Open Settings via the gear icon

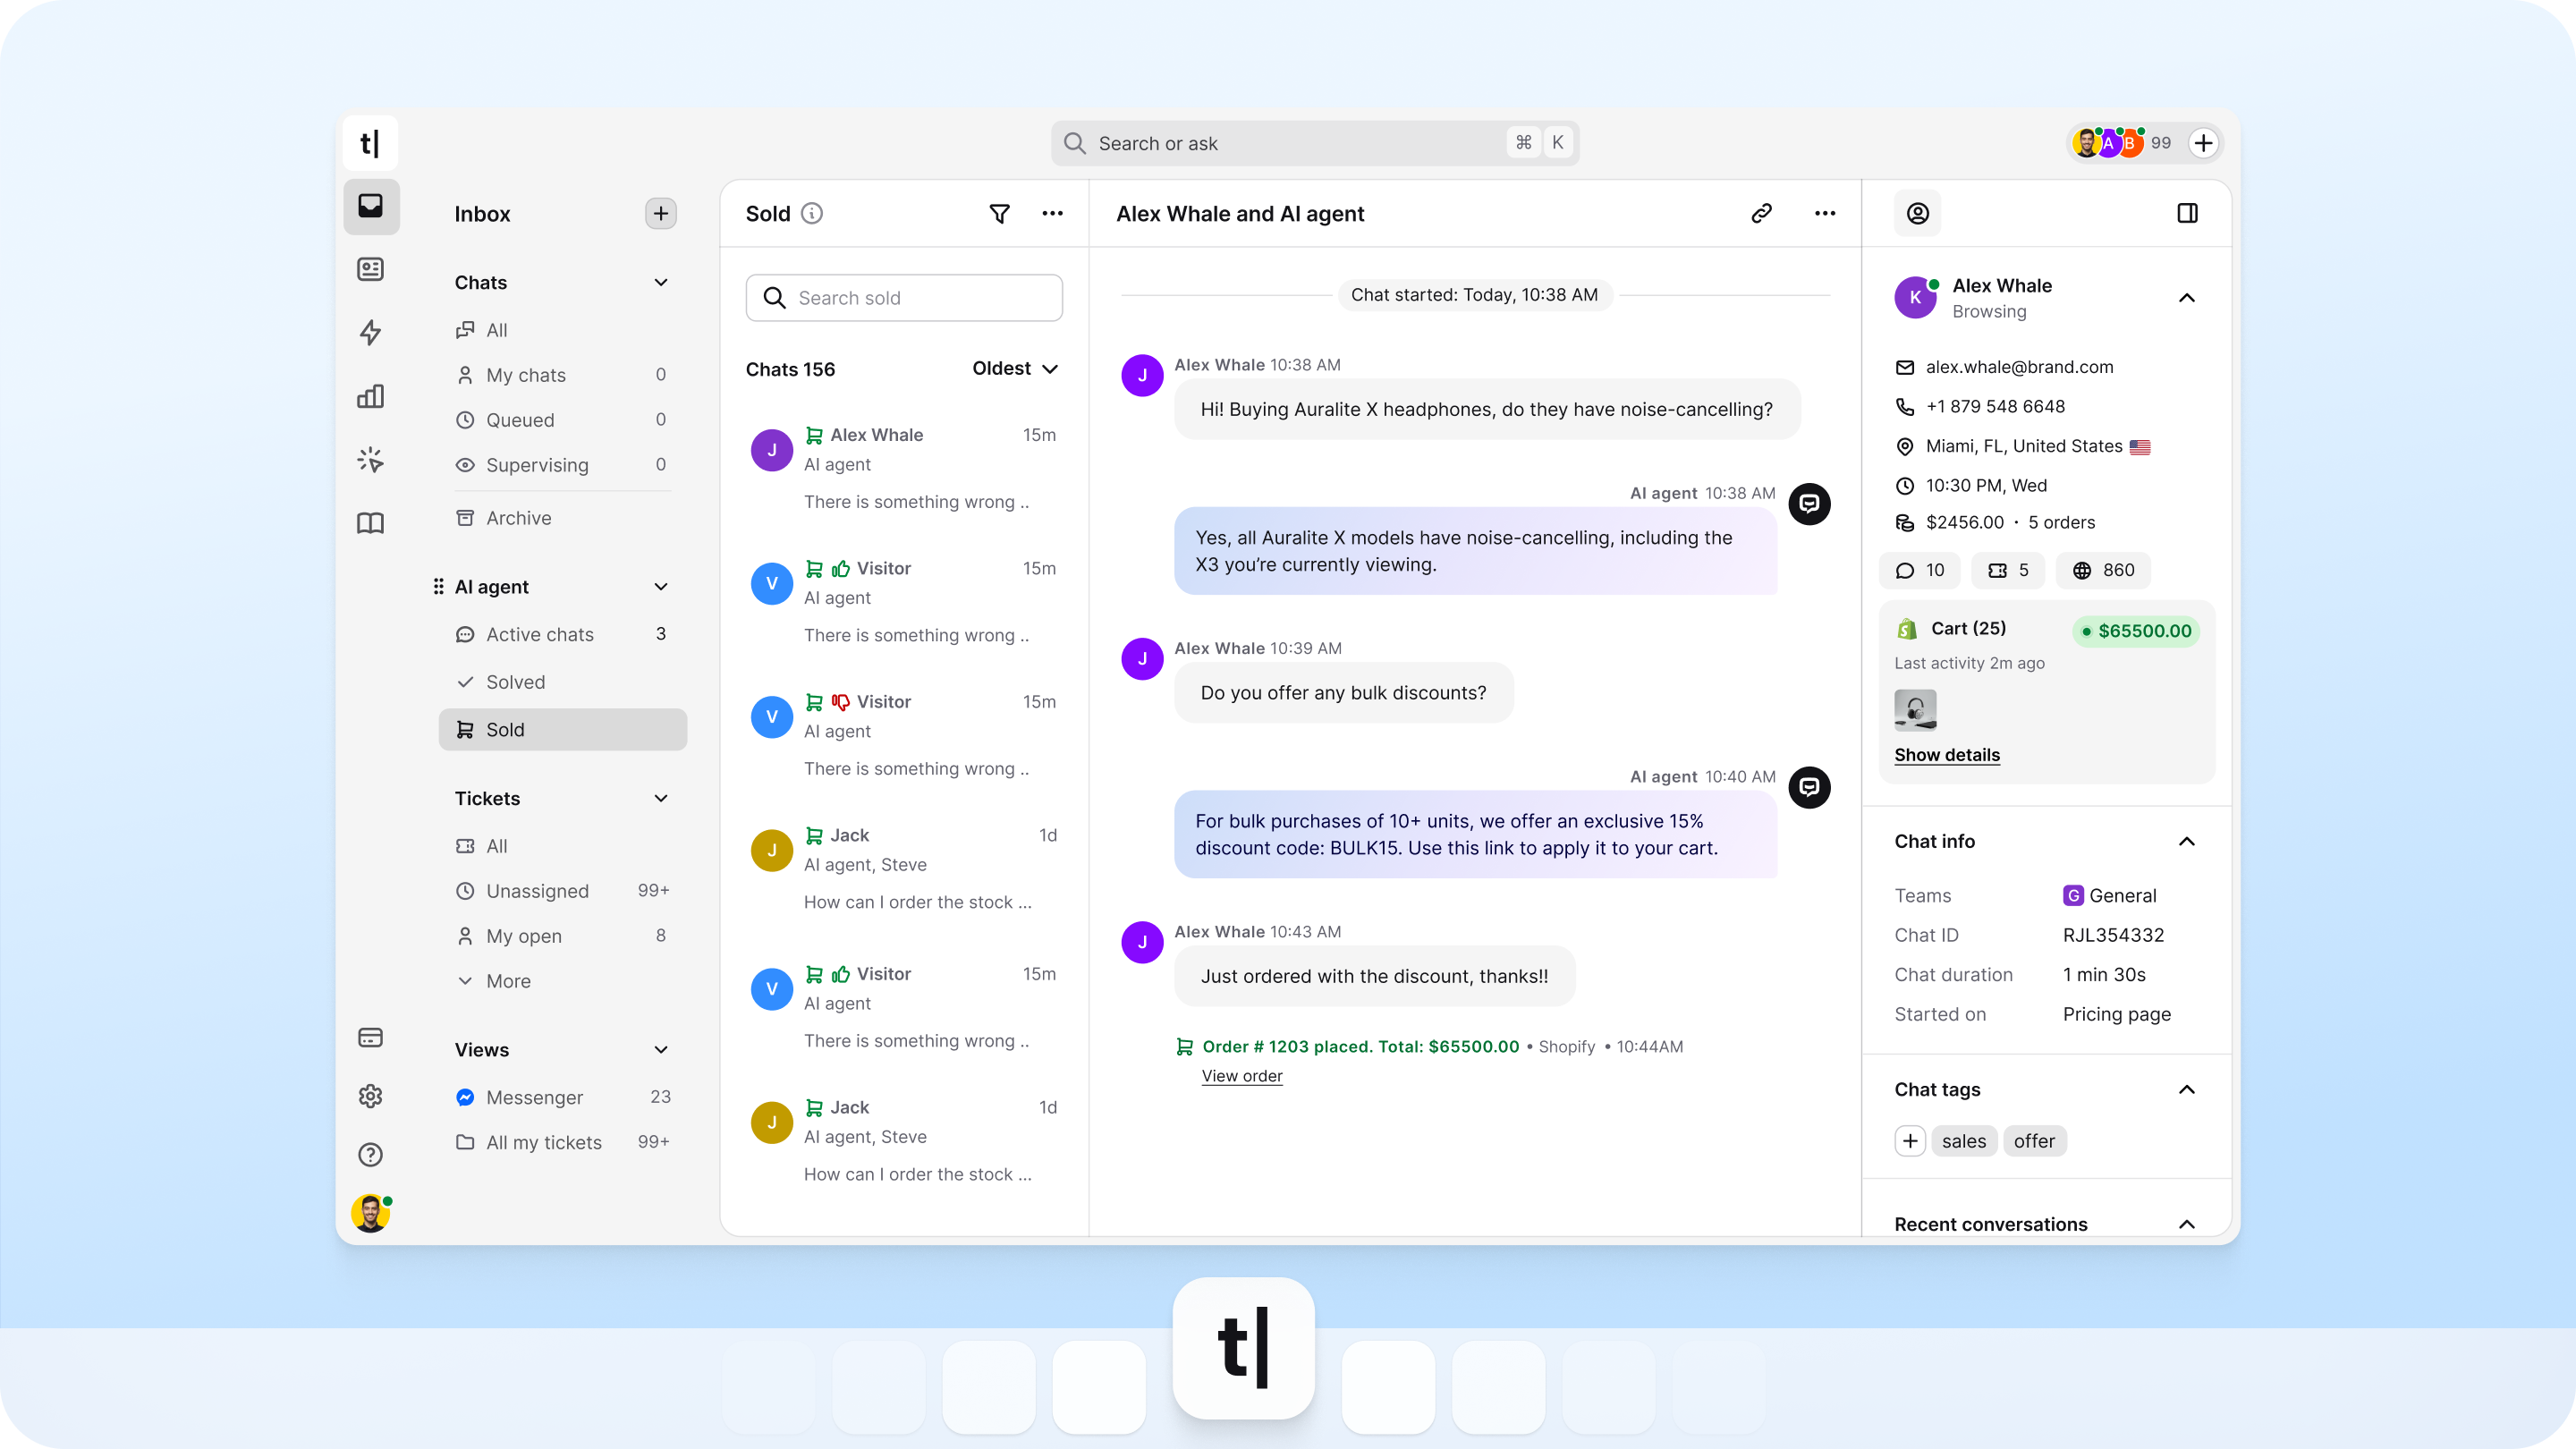pyautogui.click(x=371, y=1096)
